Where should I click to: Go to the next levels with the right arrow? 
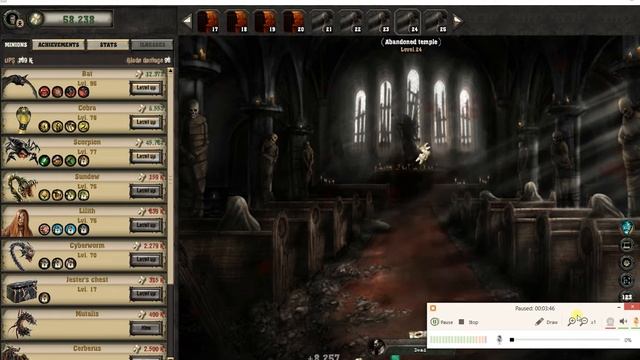[x=457, y=21]
